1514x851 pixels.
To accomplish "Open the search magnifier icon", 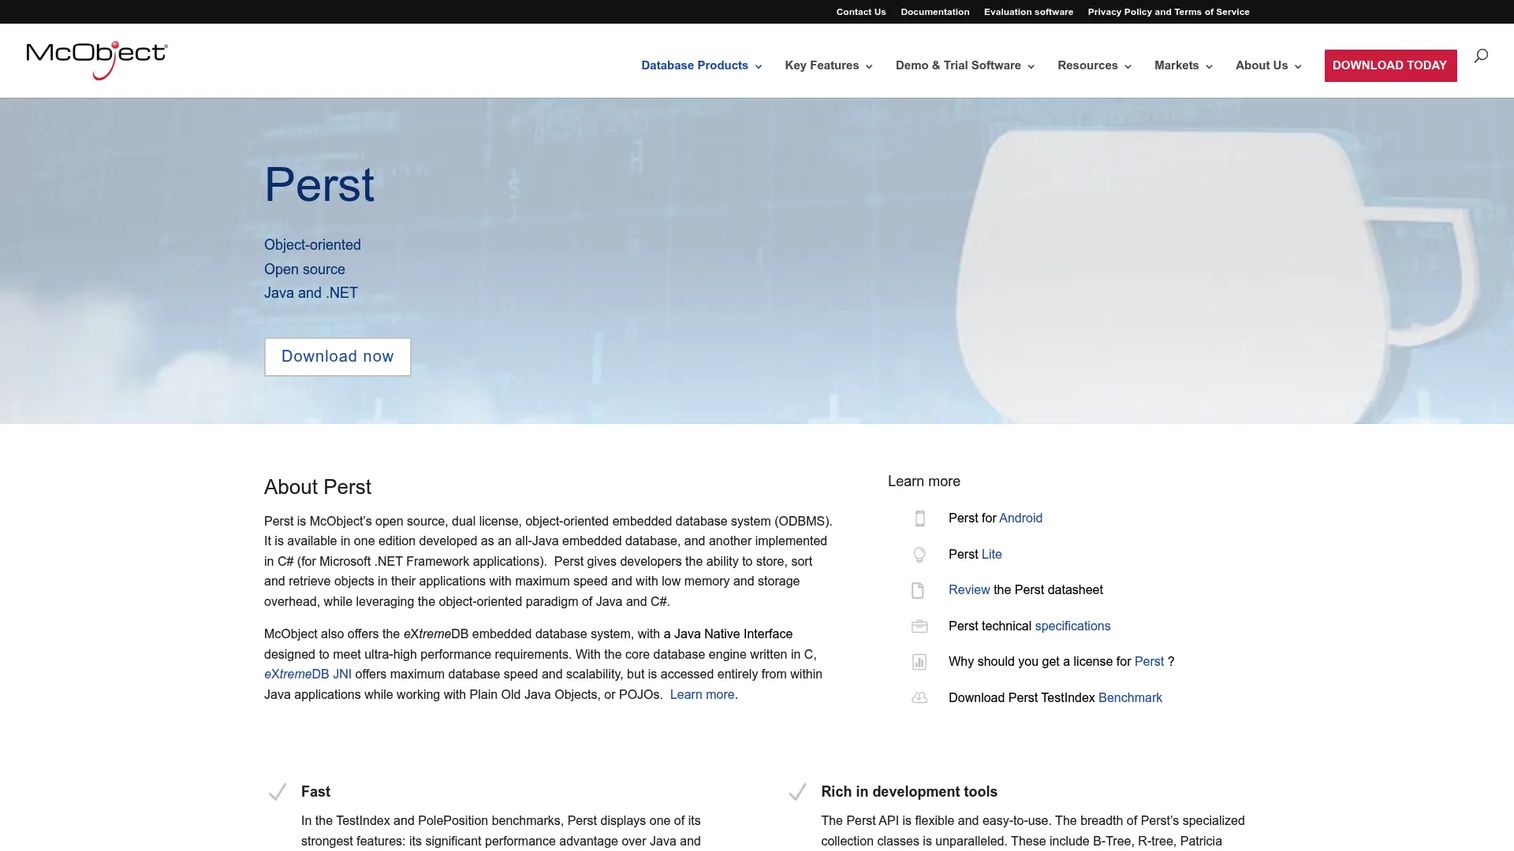I will pyautogui.click(x=1481, y=56).
